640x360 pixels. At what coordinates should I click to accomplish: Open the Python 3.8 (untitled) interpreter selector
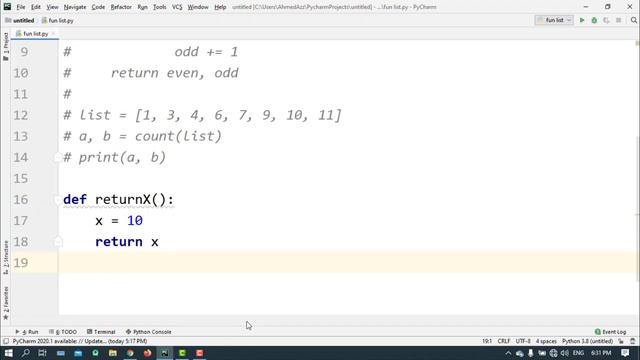pos(587,341)
